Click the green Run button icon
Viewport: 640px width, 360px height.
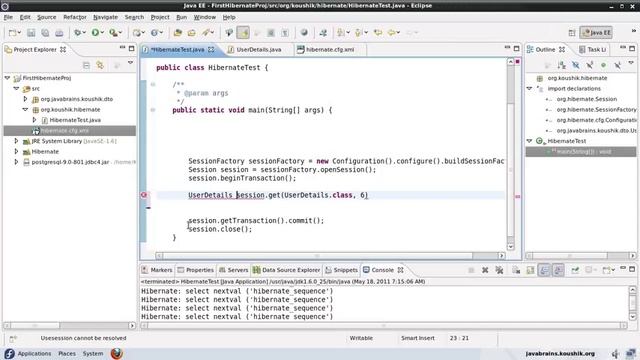pos(95,33)
